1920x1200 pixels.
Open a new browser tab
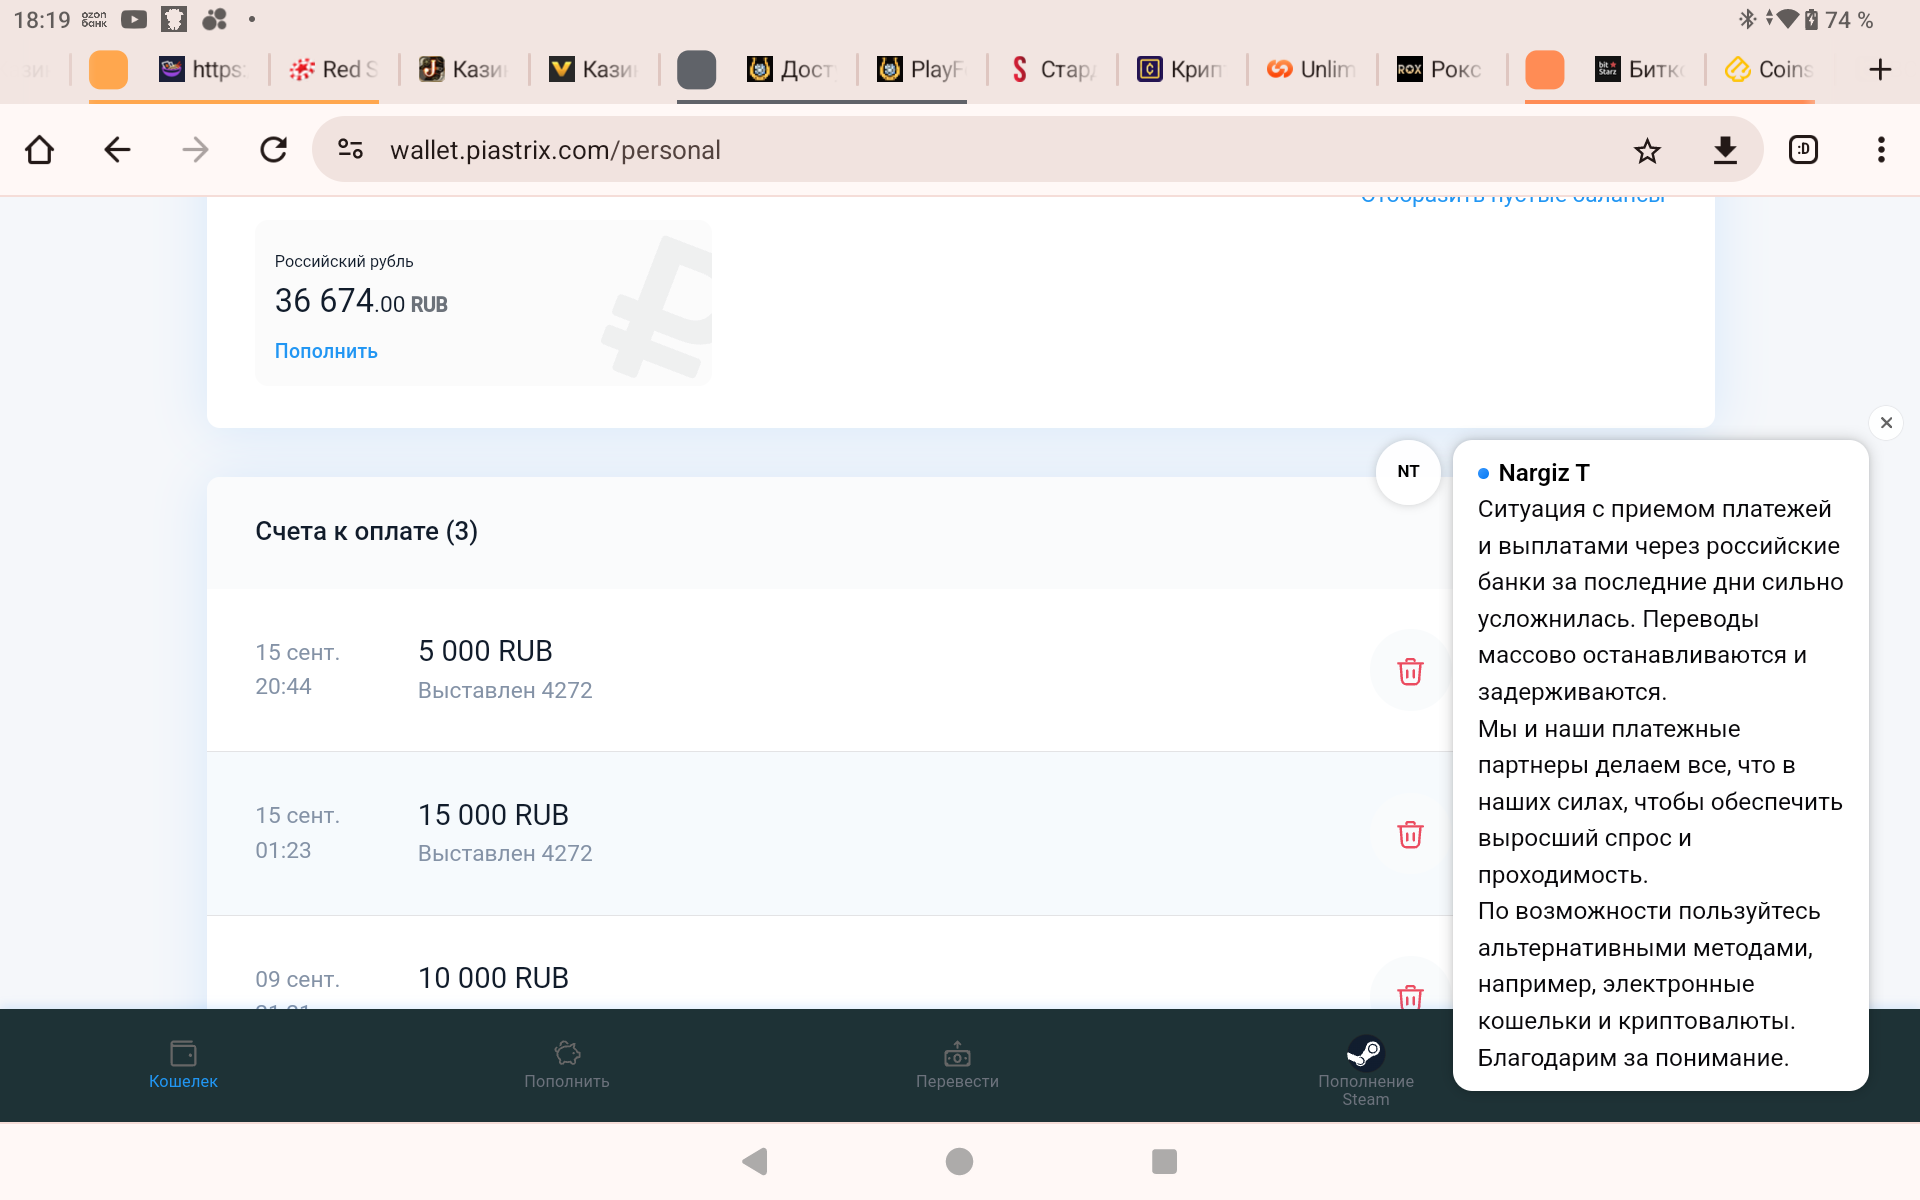pos(1880,70)
